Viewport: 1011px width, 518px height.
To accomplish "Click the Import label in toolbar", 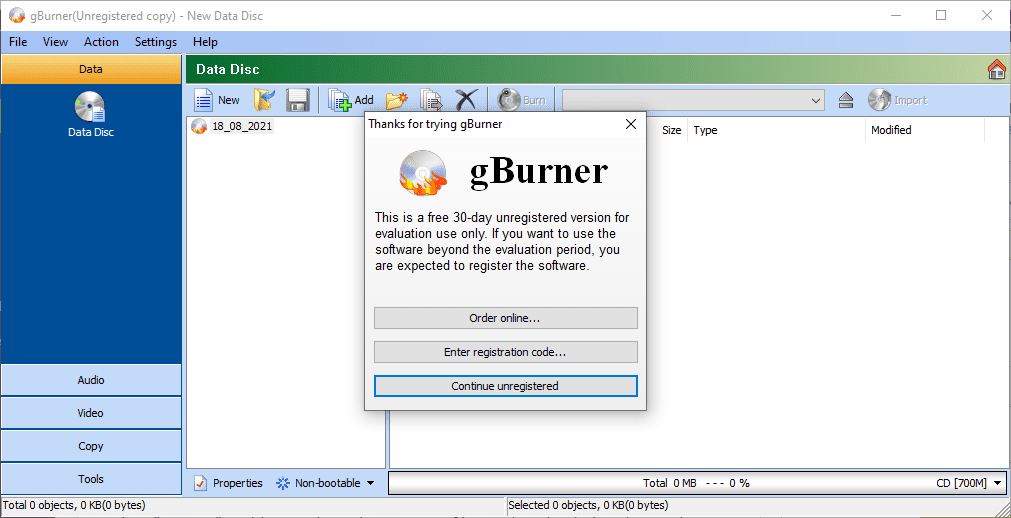I will pyautogui.click(x=910, y=100).
